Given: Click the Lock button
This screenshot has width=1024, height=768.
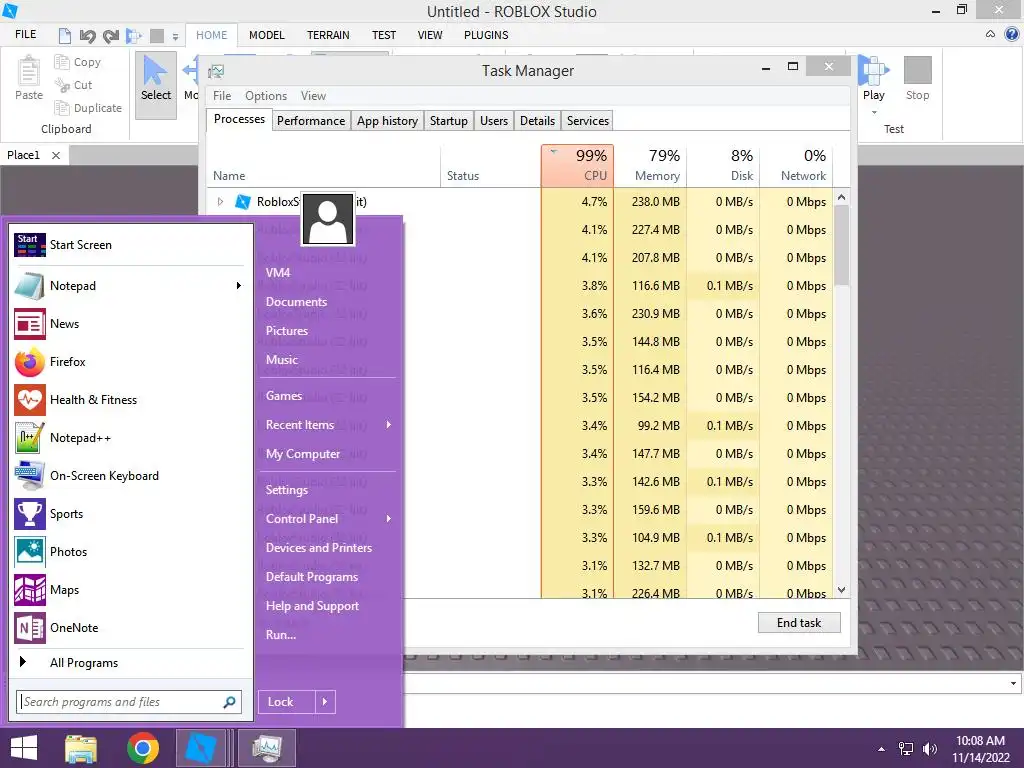Looking at the screenshot, I should [x=287, y=702].
